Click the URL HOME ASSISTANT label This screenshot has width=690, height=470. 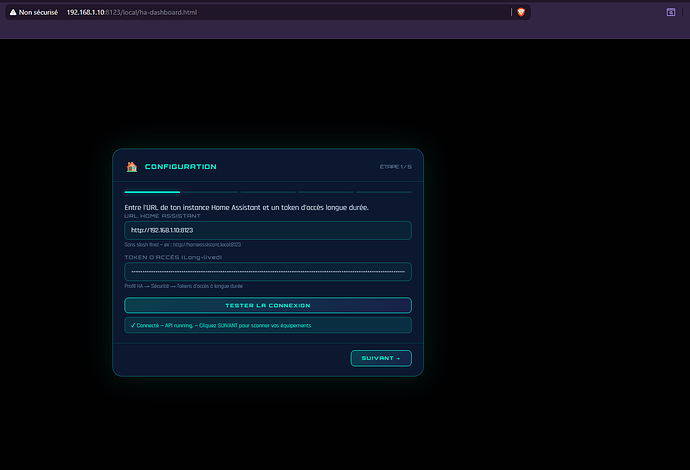pyautogui.click(x=162, y=216)
